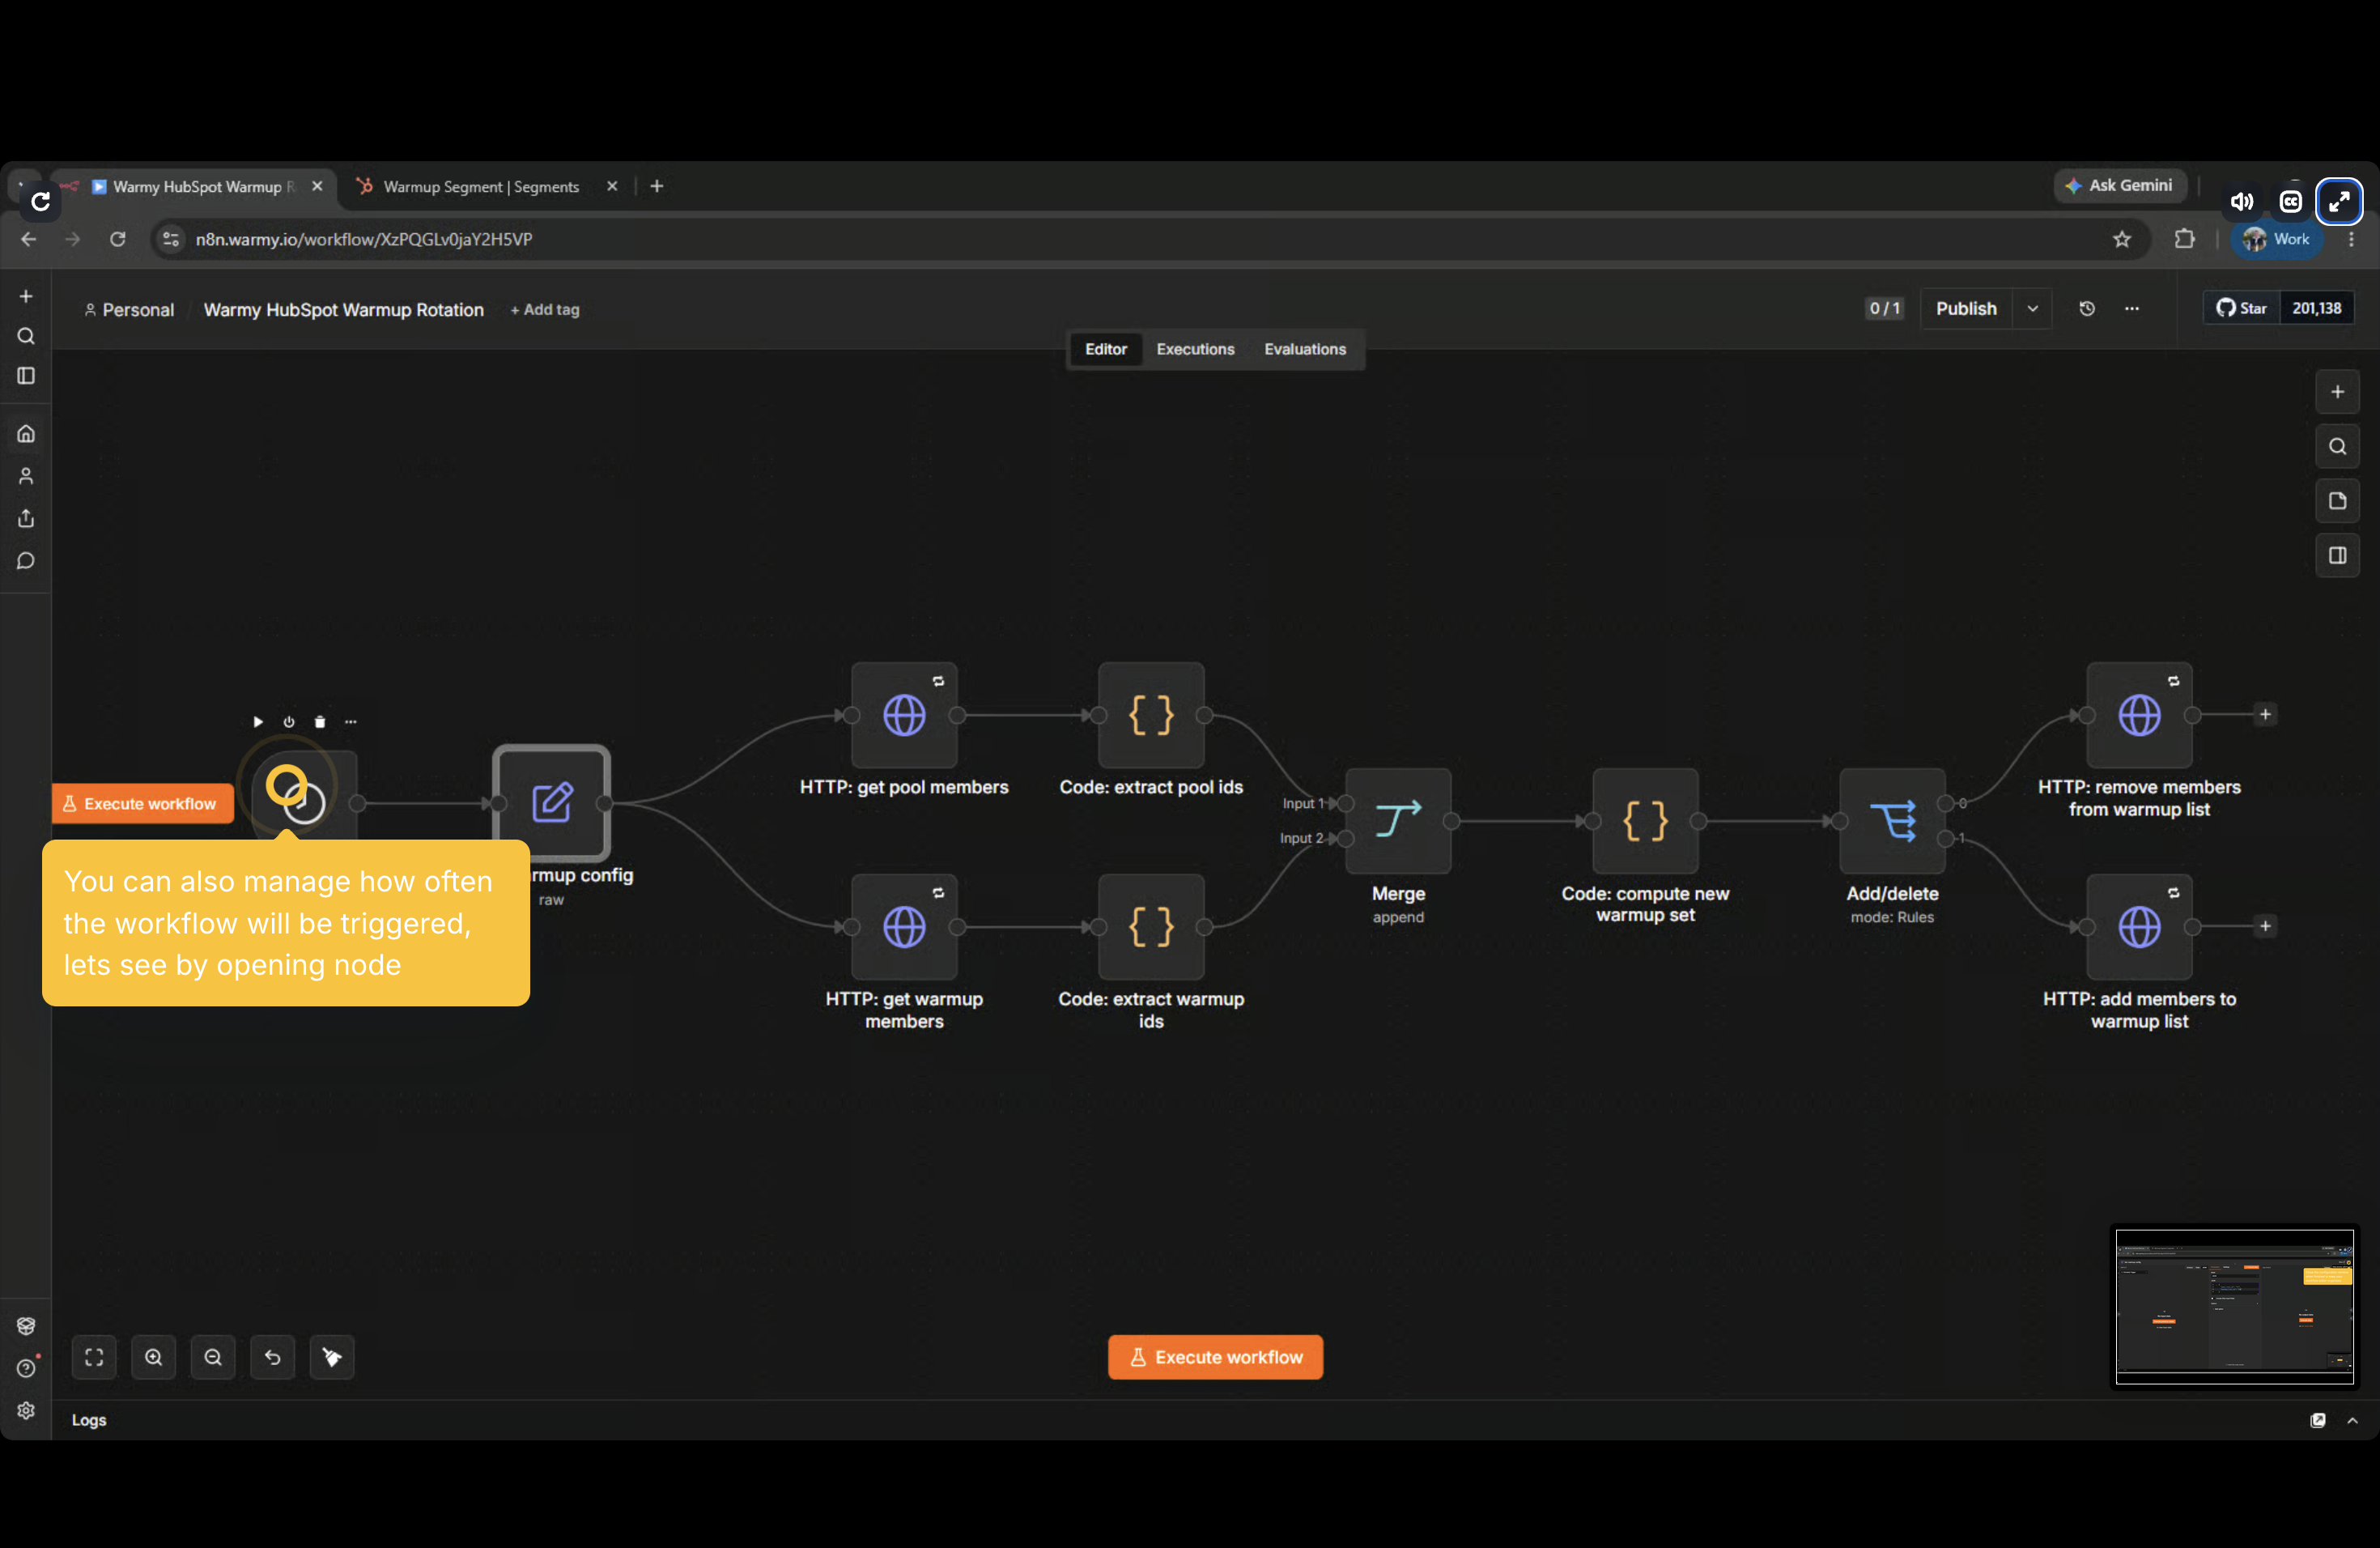Select the Editor tab
The width and height of the screenshot is (2380, 1548).
(x=1106, y=349)
